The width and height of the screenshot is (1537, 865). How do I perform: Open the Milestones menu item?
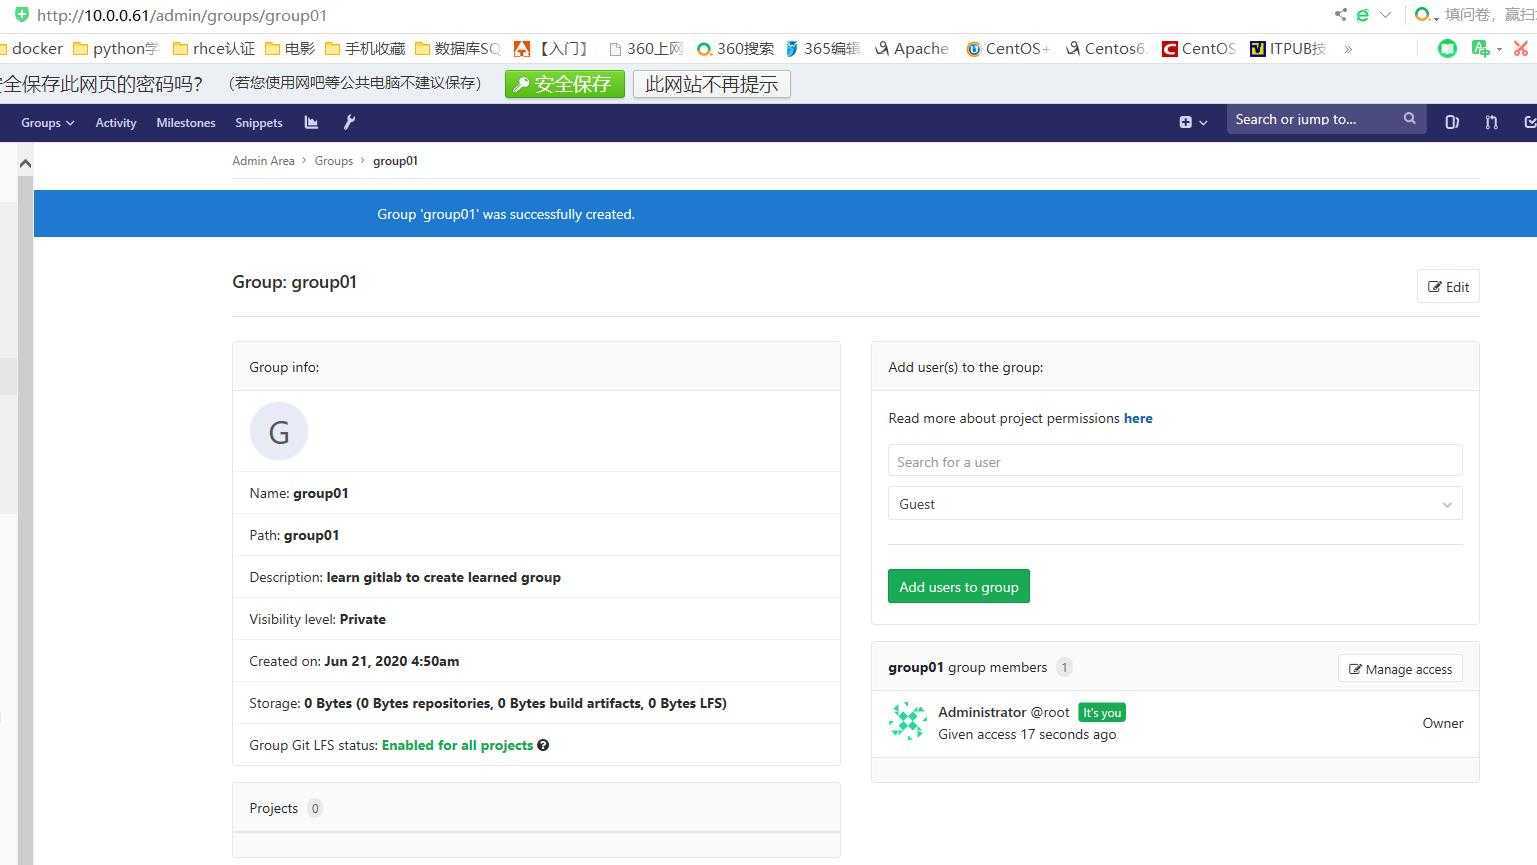185,123
